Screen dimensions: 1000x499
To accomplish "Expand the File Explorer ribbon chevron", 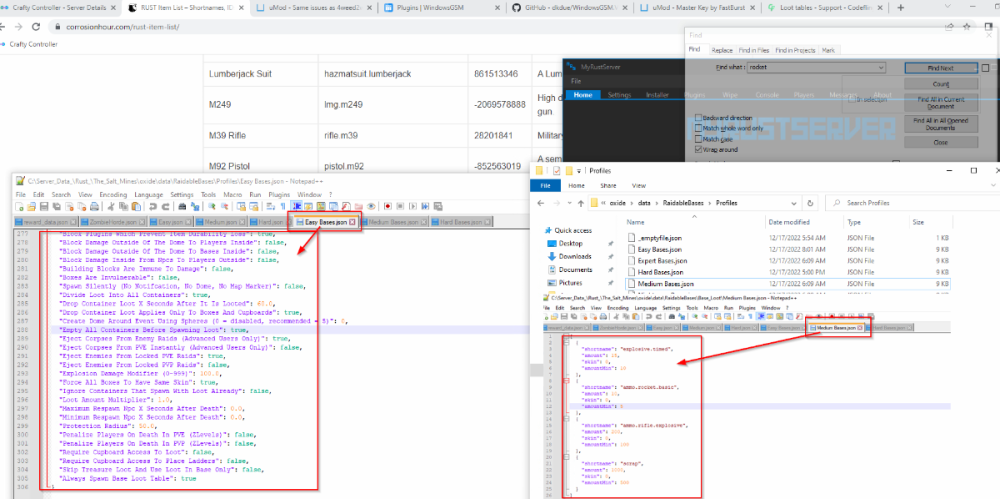I will point(994,185).
